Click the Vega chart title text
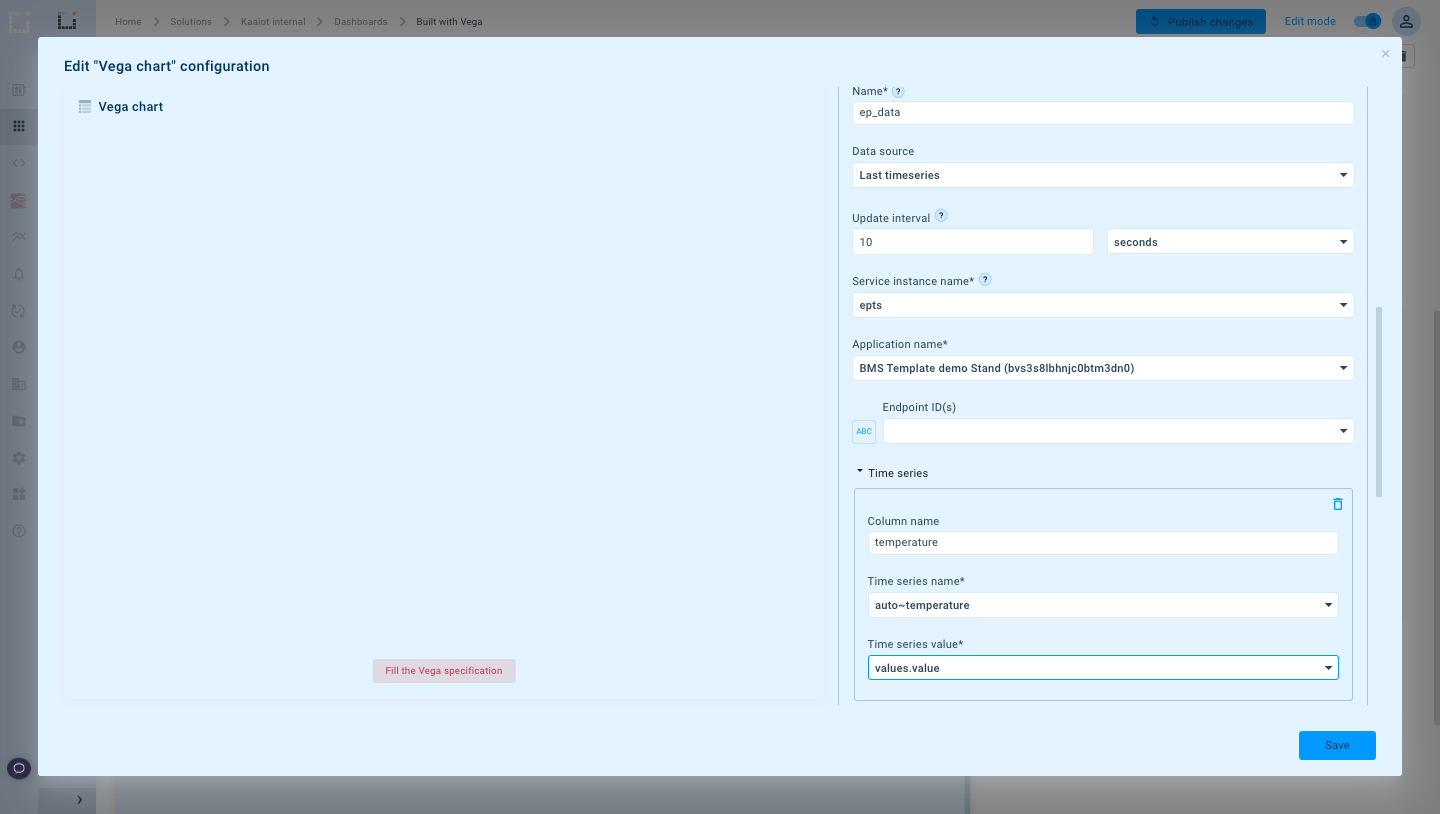This screenshot has width=1440, height=814. point(130,107)
